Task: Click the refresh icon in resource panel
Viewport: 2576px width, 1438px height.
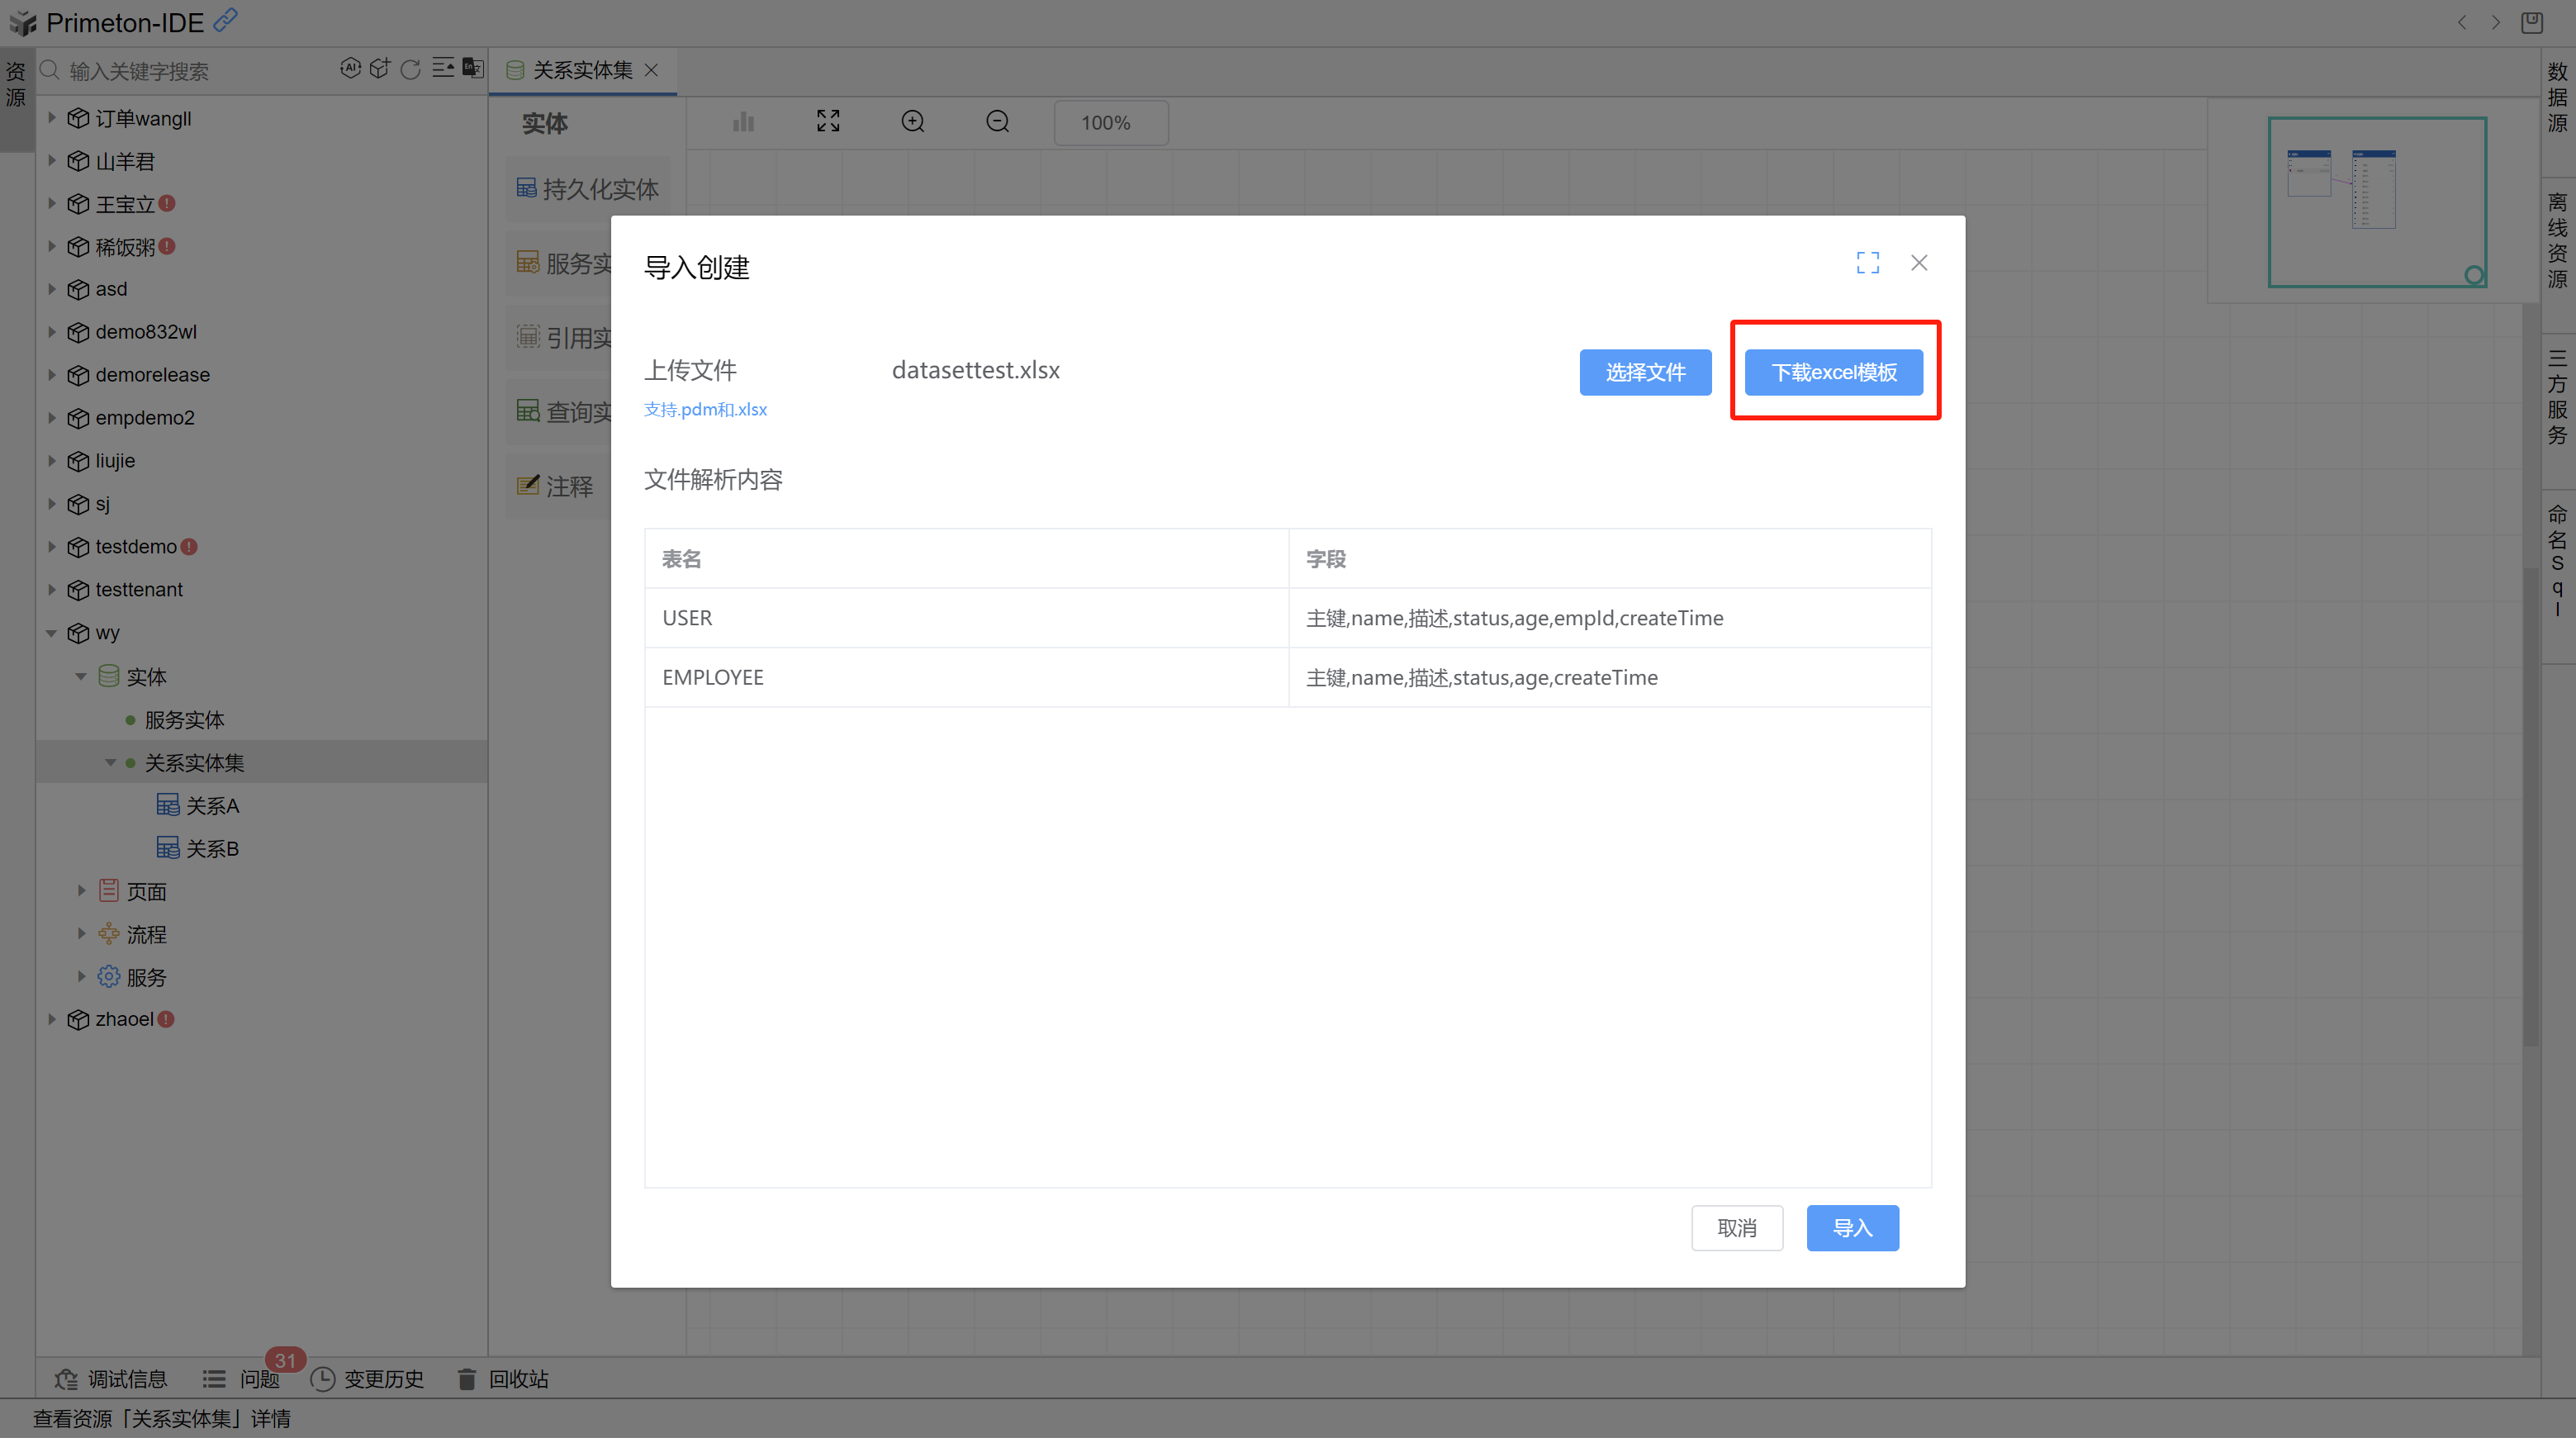Action: (x=410, y=69)
